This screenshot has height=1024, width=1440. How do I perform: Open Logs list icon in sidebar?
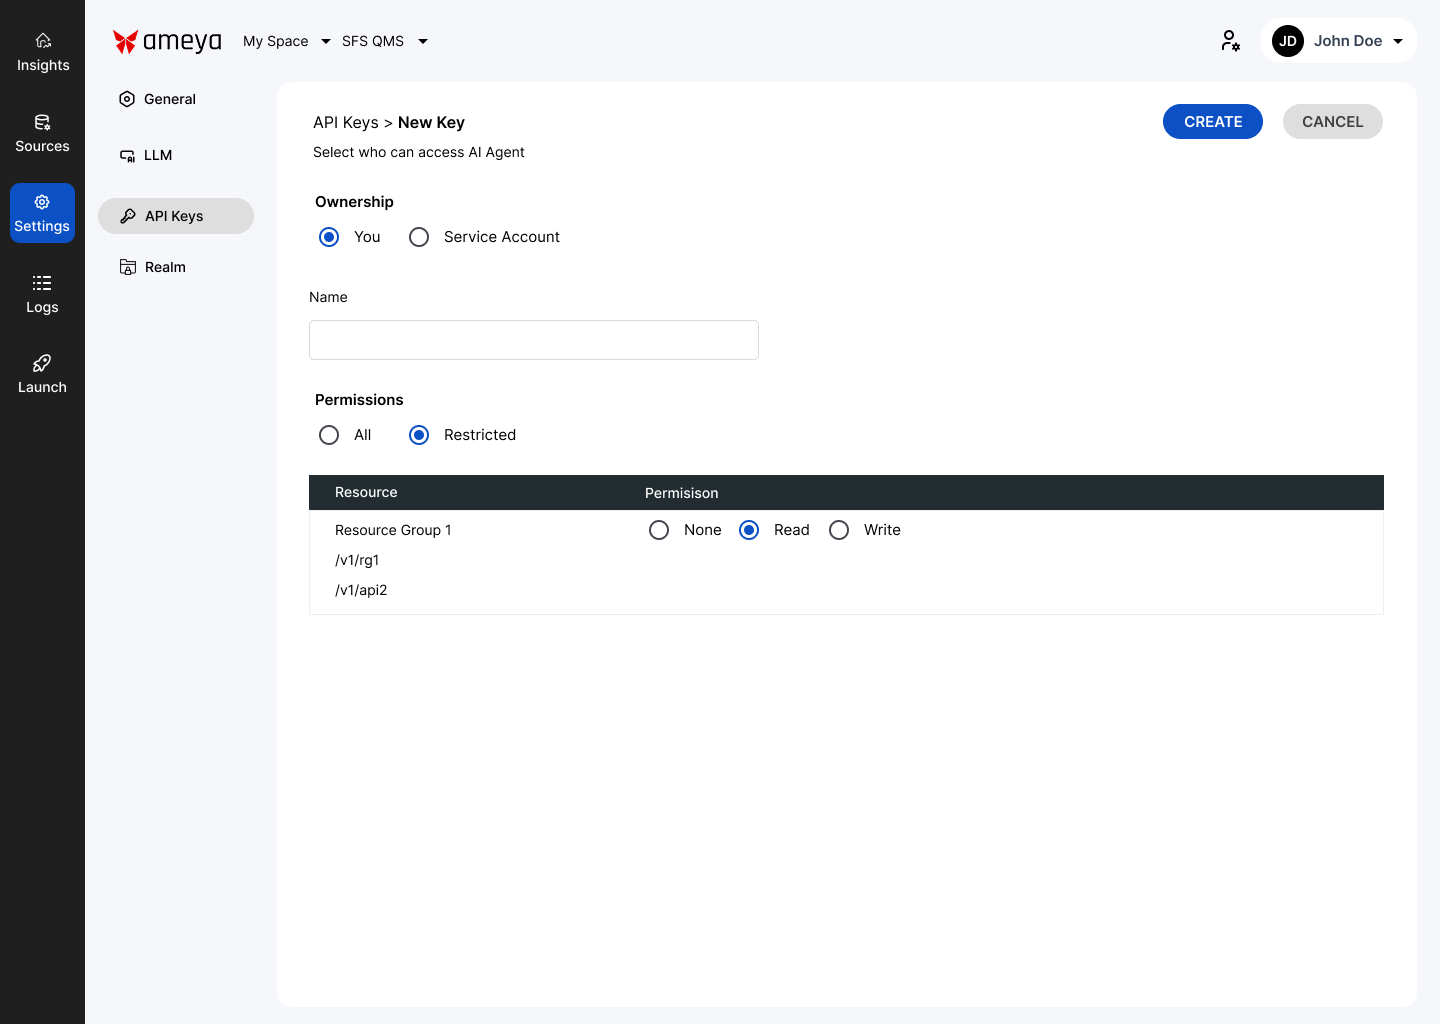[42, 283]
